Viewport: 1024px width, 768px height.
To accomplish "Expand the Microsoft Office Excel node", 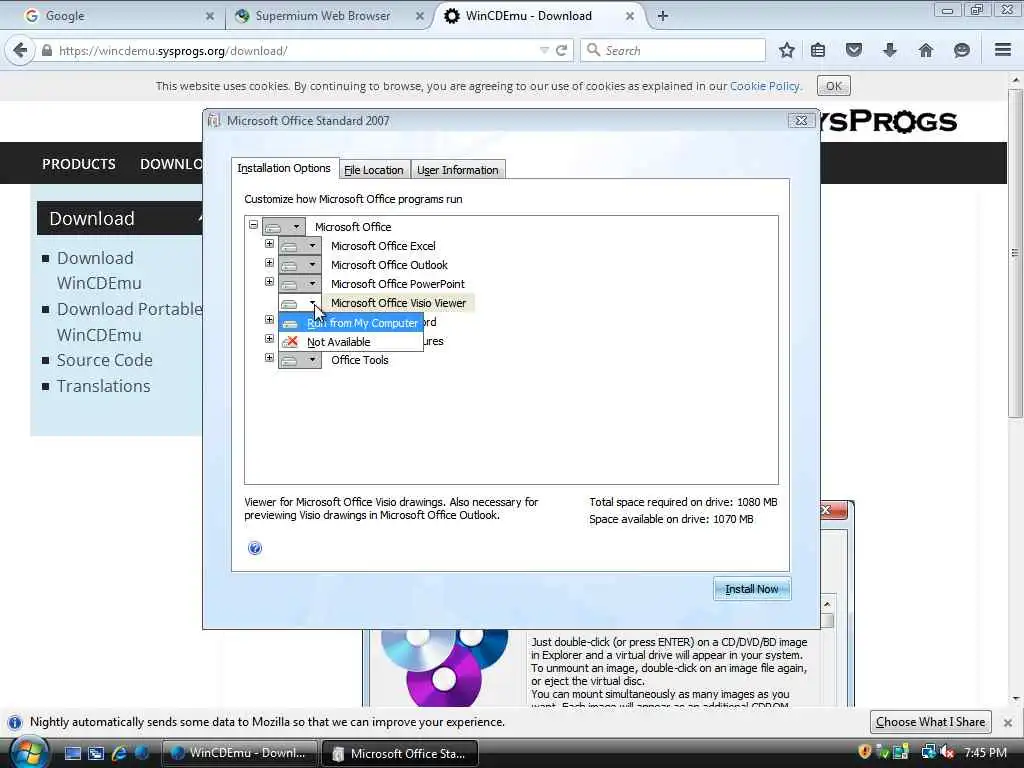I will [269, 244].
